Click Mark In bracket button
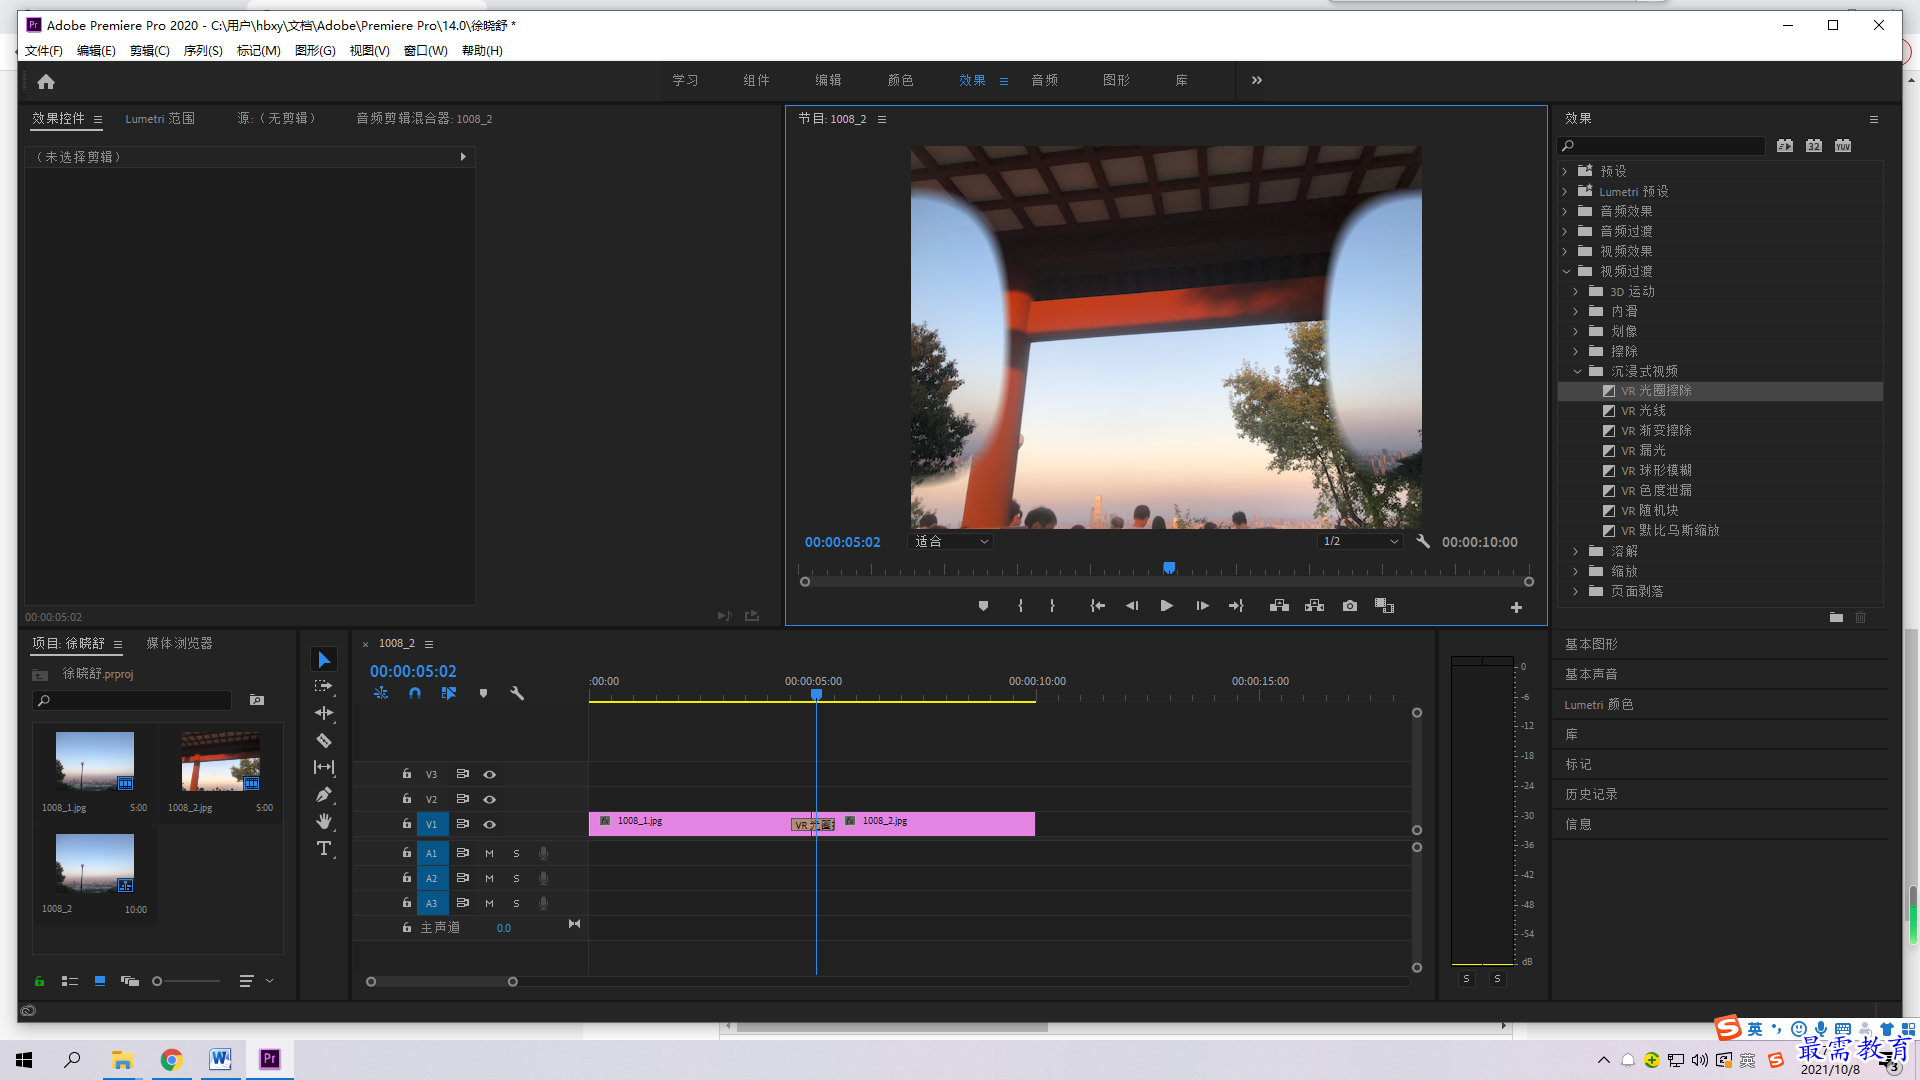 1020,606
